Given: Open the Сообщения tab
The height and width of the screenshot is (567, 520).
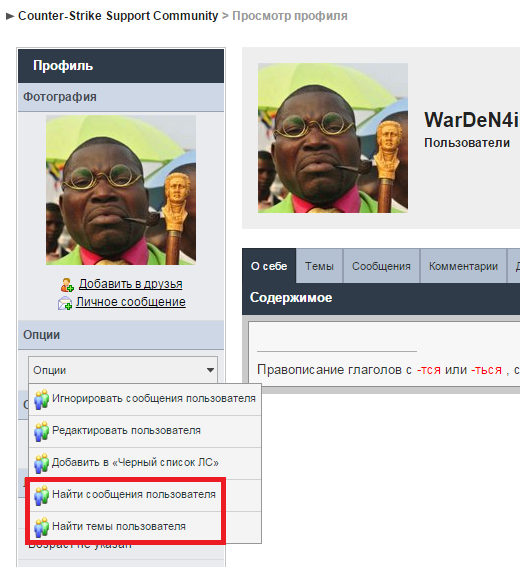Looking at the screenshot, I should [381, 266].
